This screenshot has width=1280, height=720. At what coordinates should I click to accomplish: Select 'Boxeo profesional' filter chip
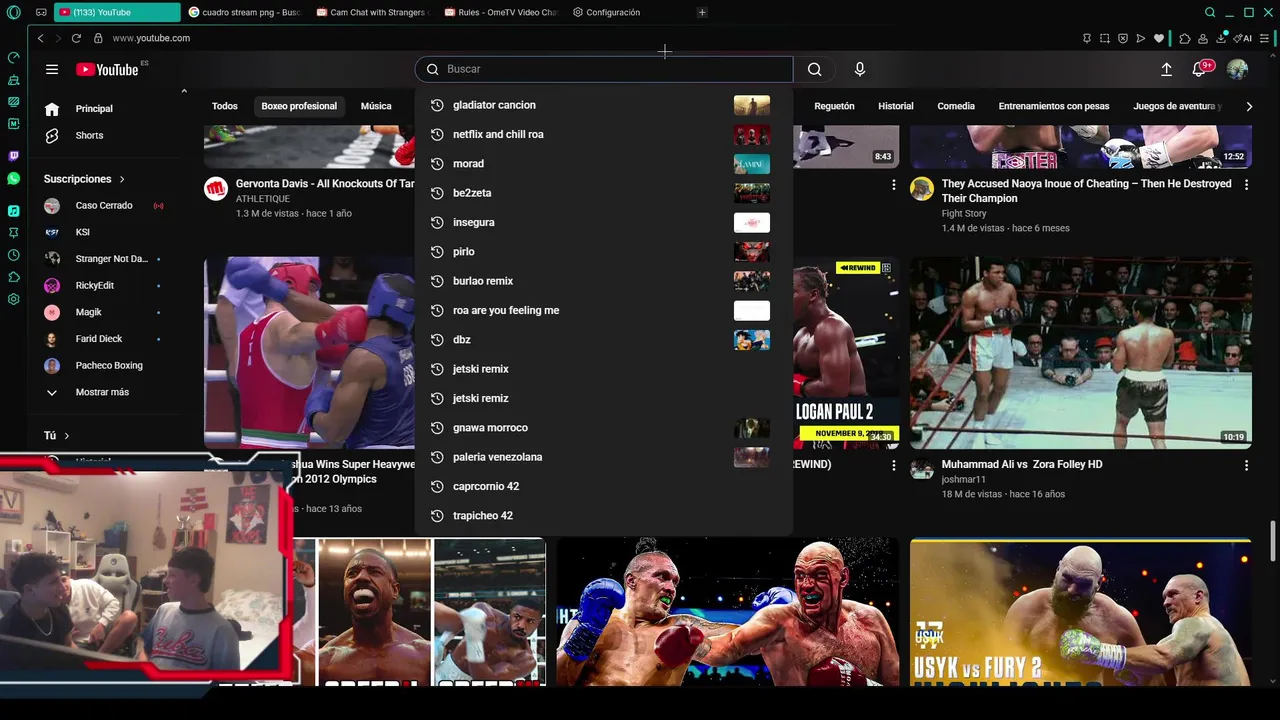point(299,106)
